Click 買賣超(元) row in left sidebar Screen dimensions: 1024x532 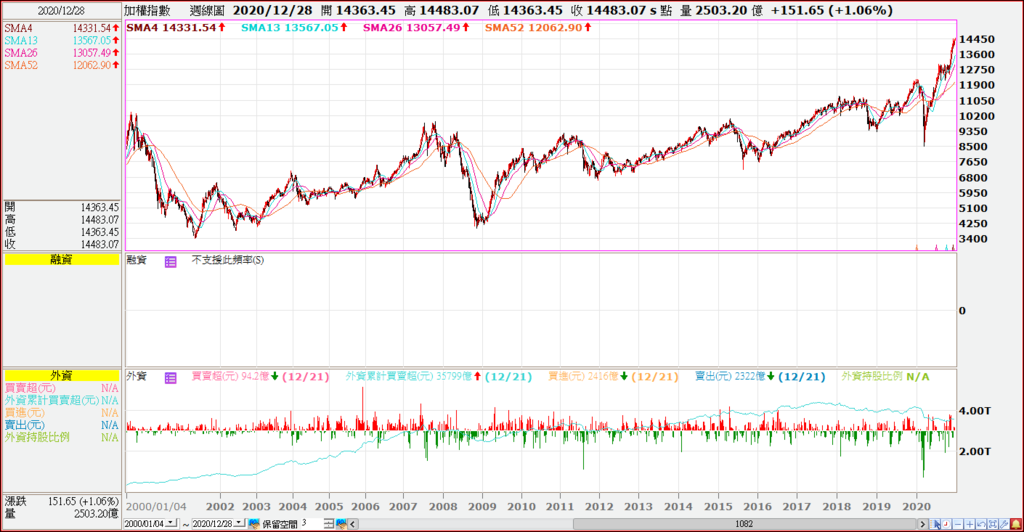click(x=61, y=388)
